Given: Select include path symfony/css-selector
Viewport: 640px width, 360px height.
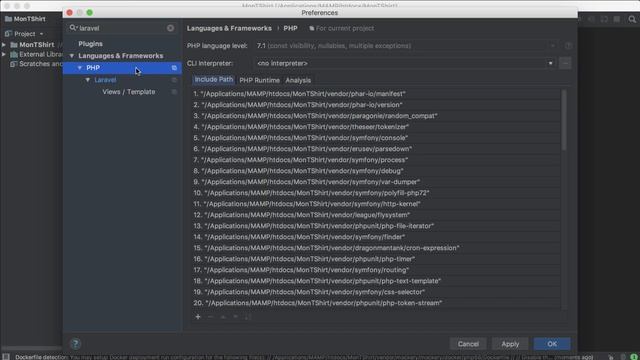Looking at the screenshot, I should coord(376,292).
